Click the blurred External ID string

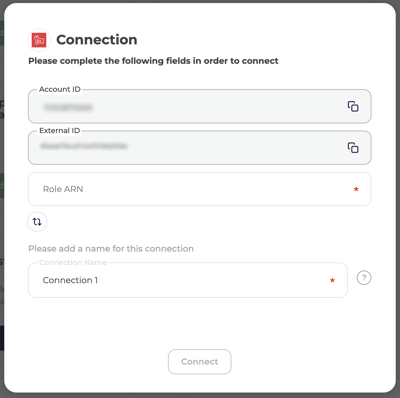84,146
